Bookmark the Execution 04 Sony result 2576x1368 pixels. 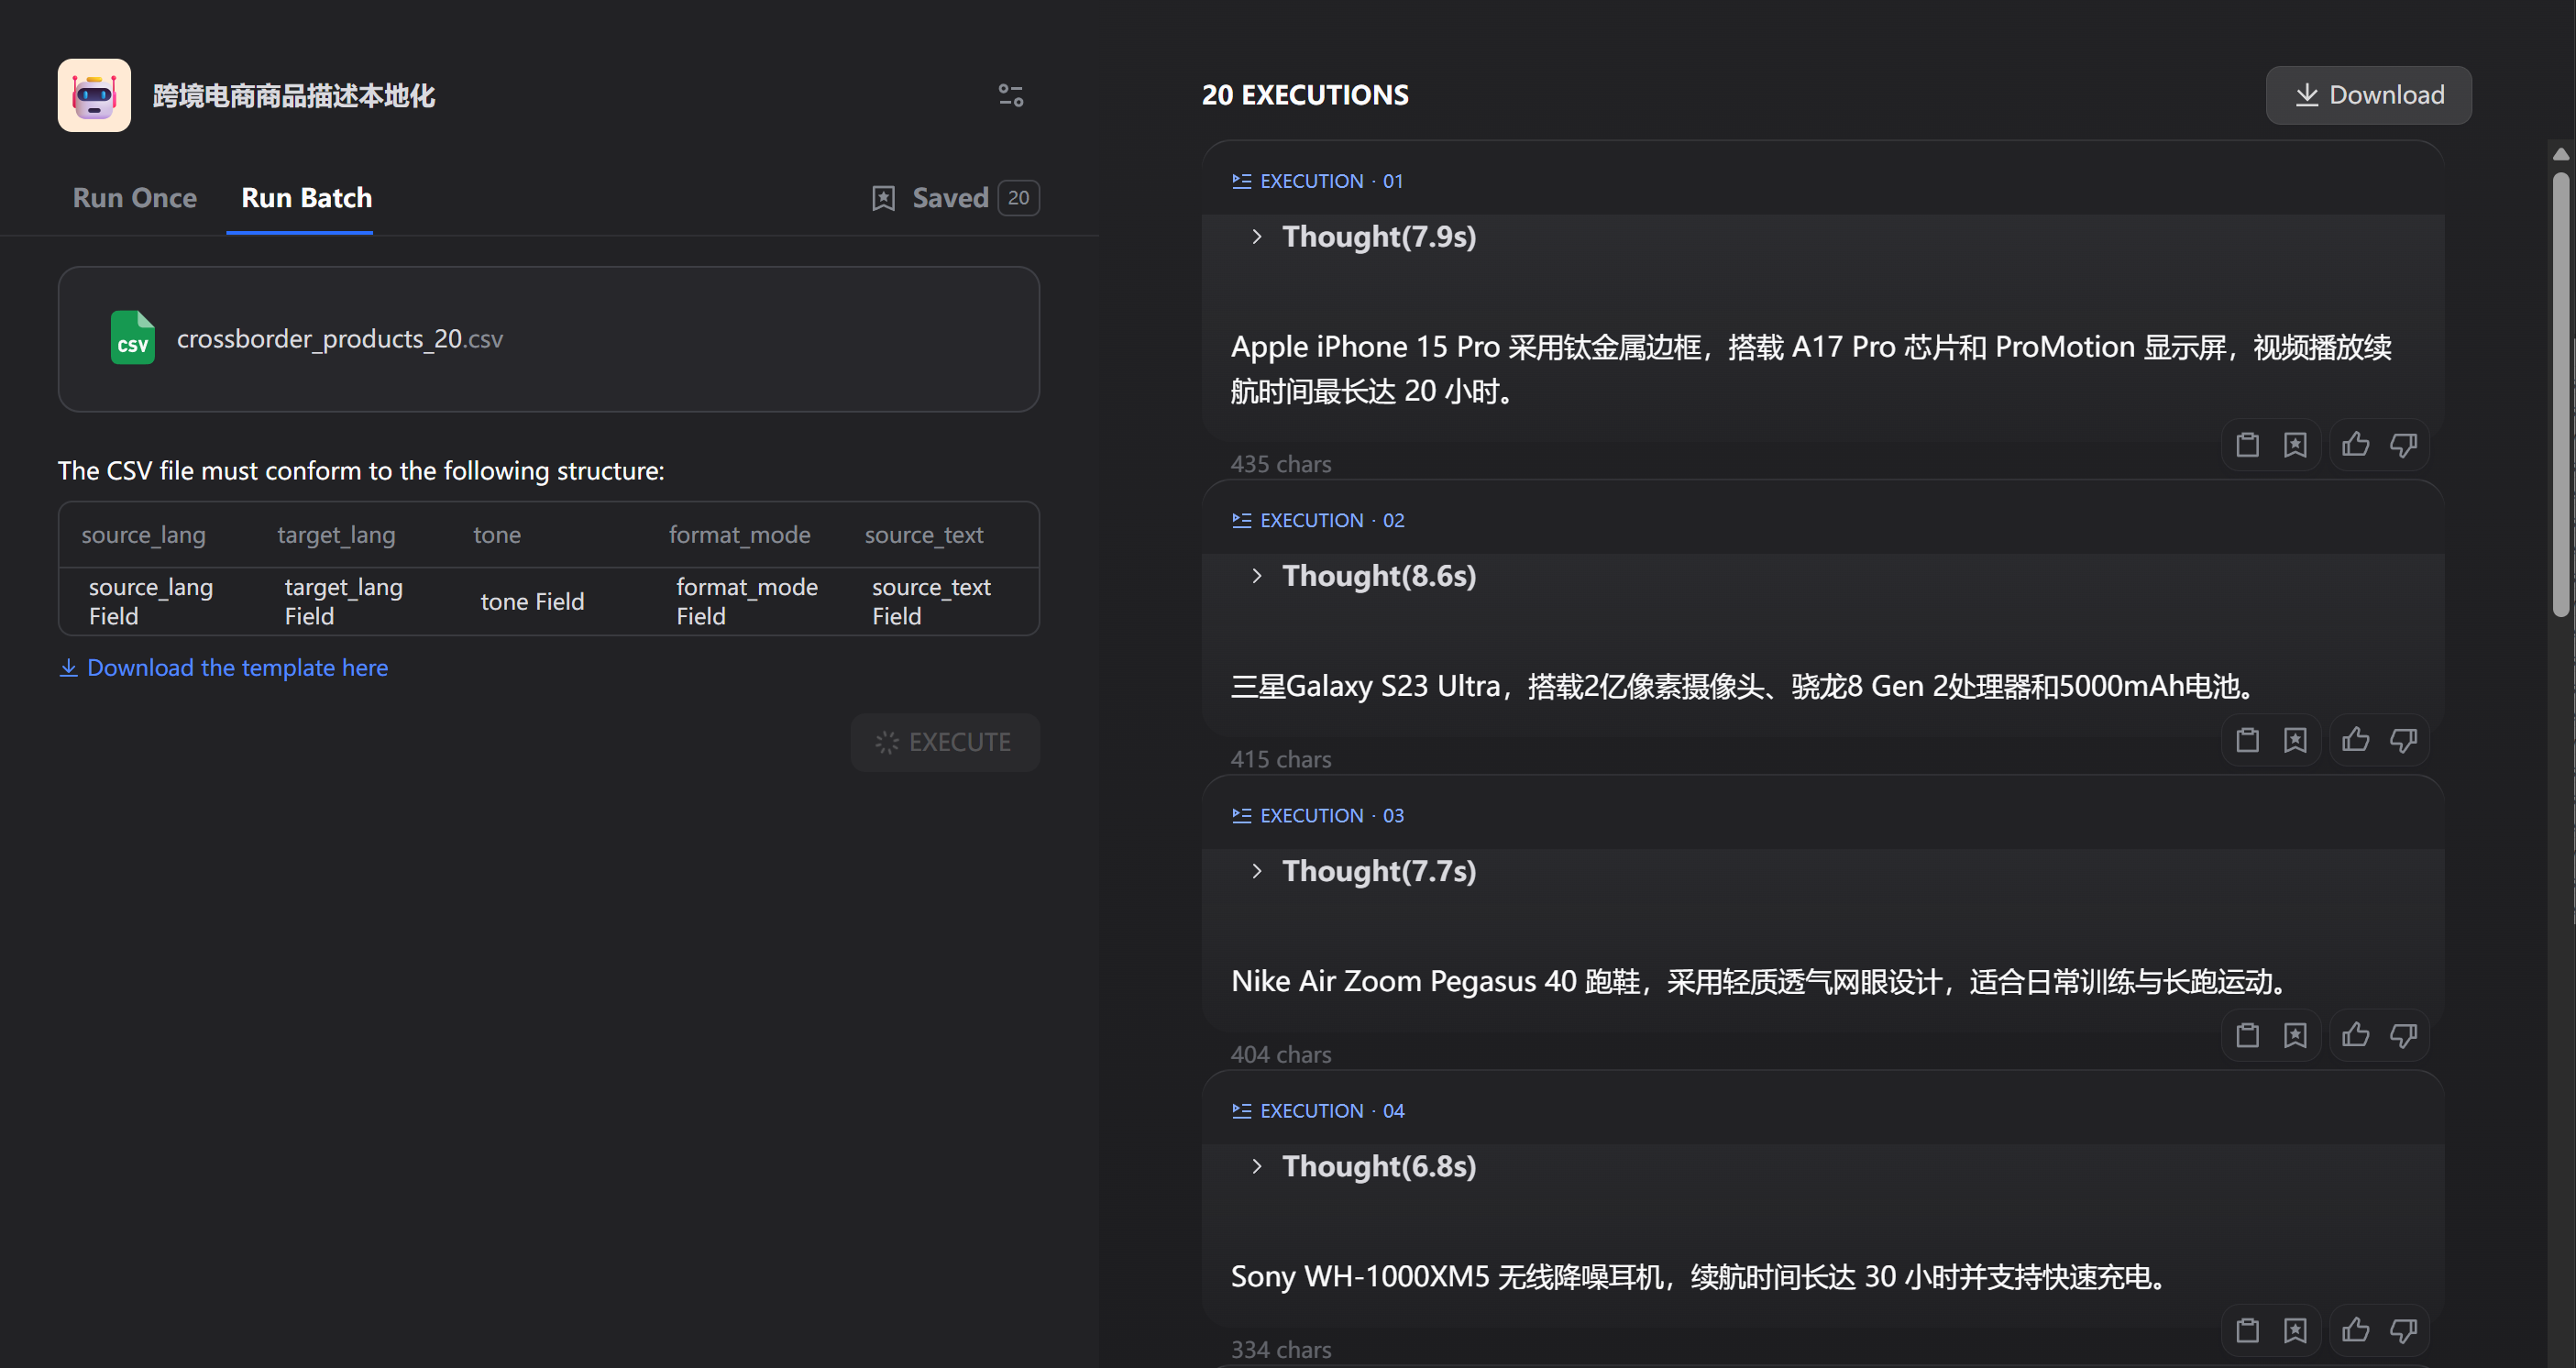2295,1330
